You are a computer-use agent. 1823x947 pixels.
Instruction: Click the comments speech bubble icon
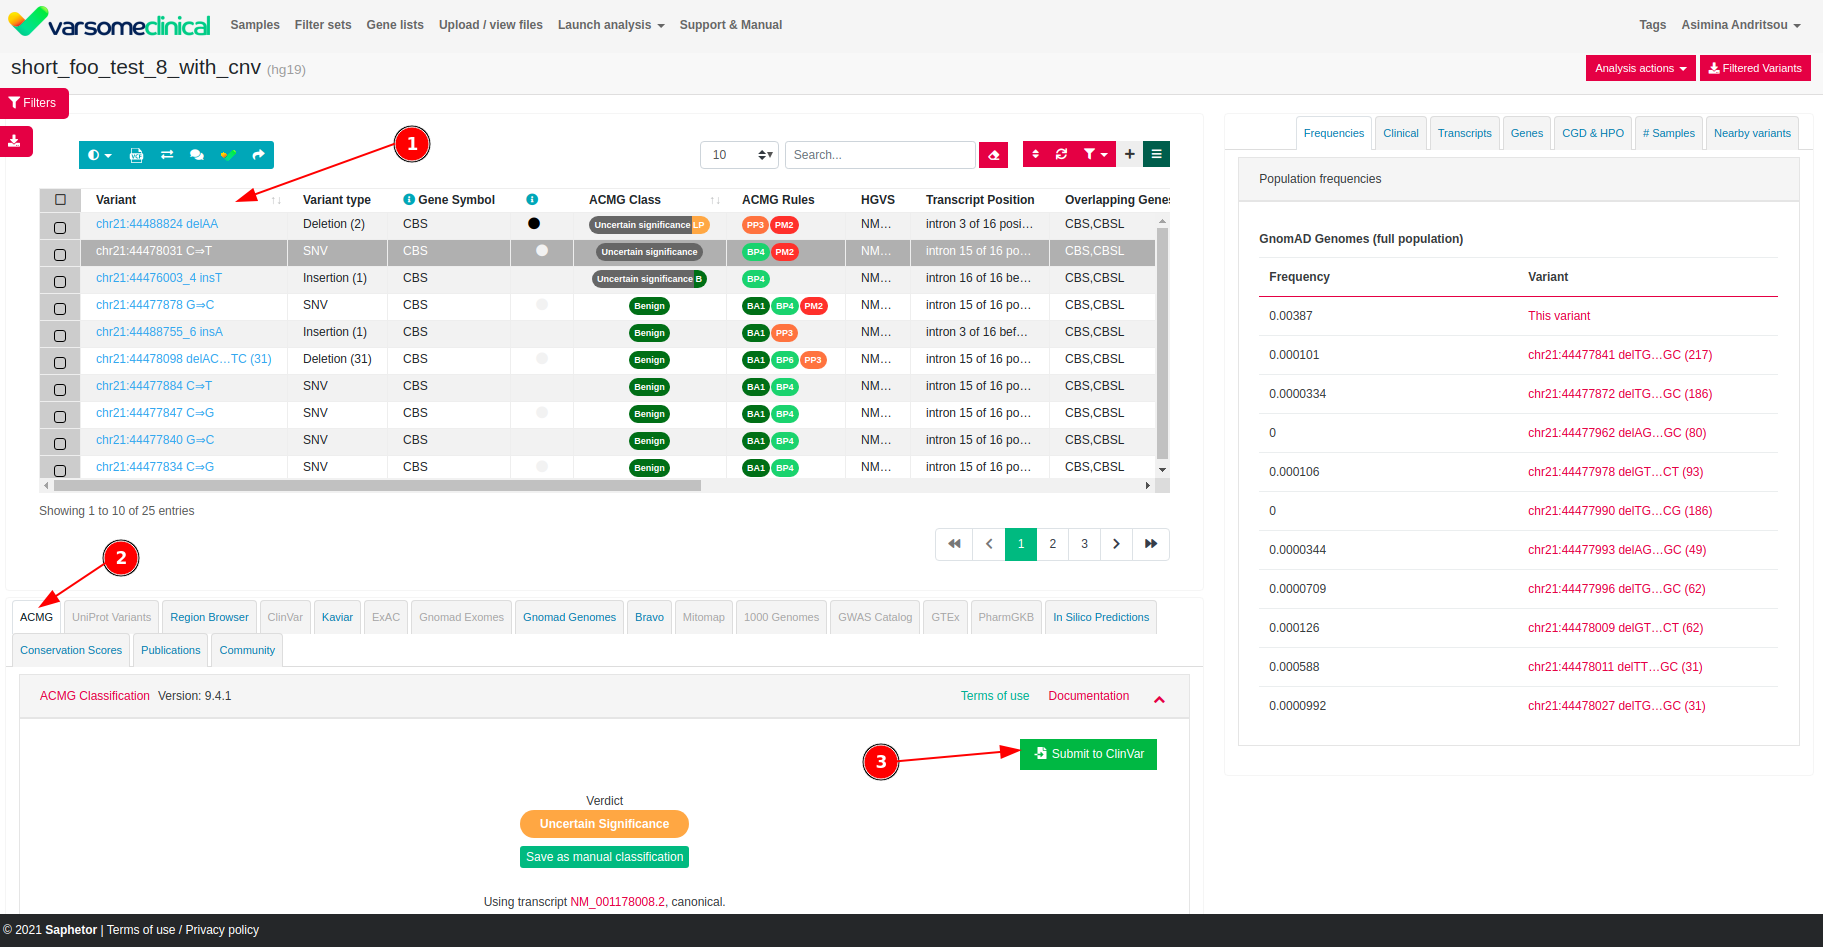tap(197, 155)
